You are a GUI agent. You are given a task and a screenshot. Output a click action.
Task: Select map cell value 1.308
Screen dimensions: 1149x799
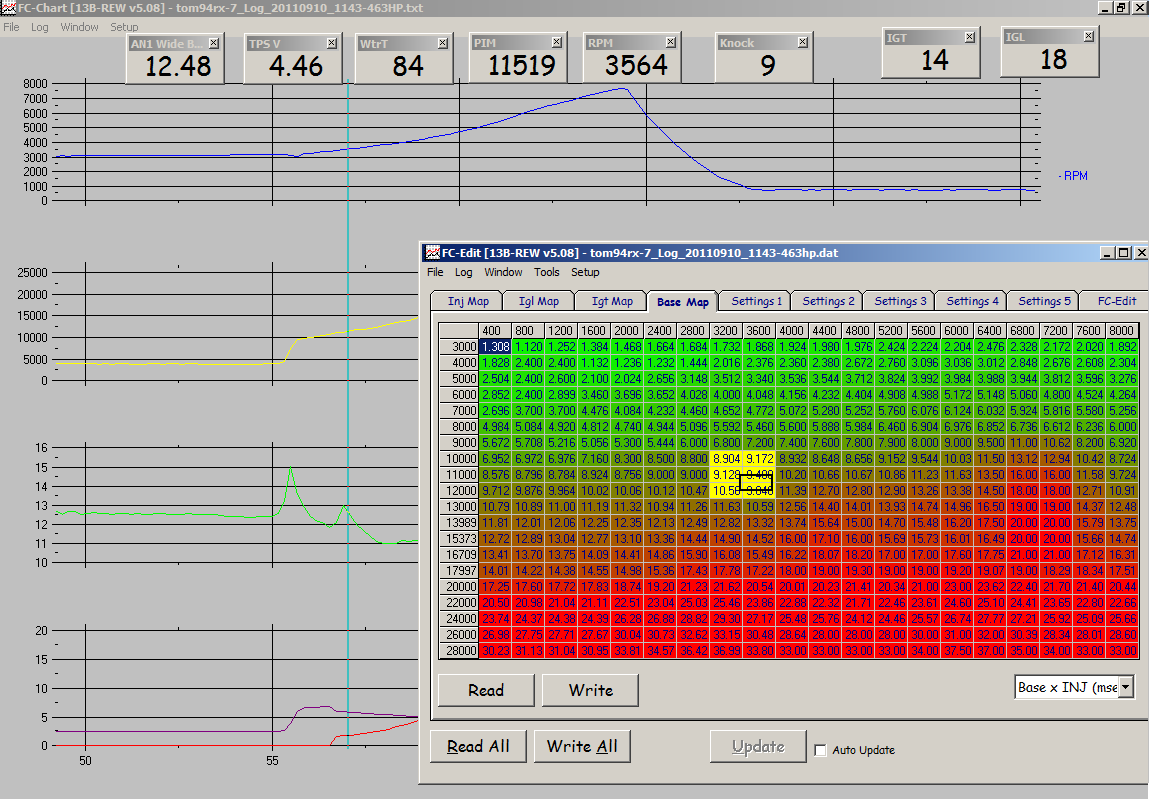pos(495,347)
